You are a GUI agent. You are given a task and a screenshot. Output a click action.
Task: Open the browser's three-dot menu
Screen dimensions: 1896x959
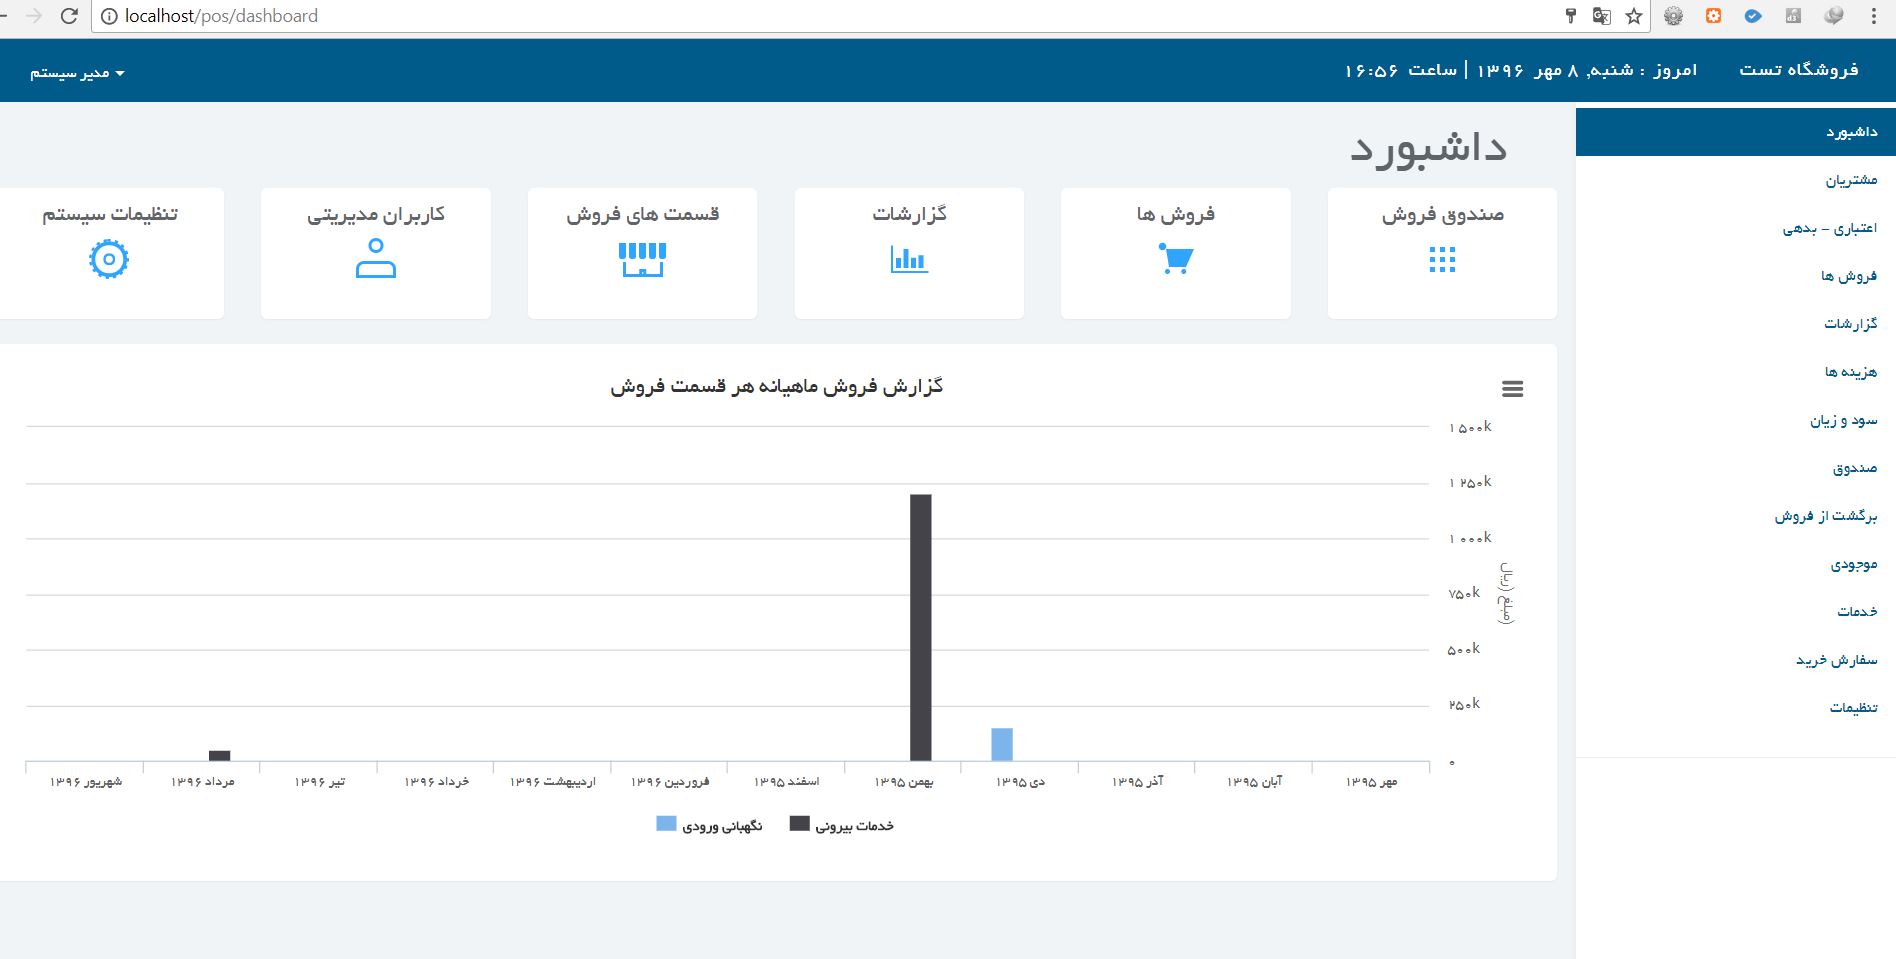click(x=1874, y=16)
